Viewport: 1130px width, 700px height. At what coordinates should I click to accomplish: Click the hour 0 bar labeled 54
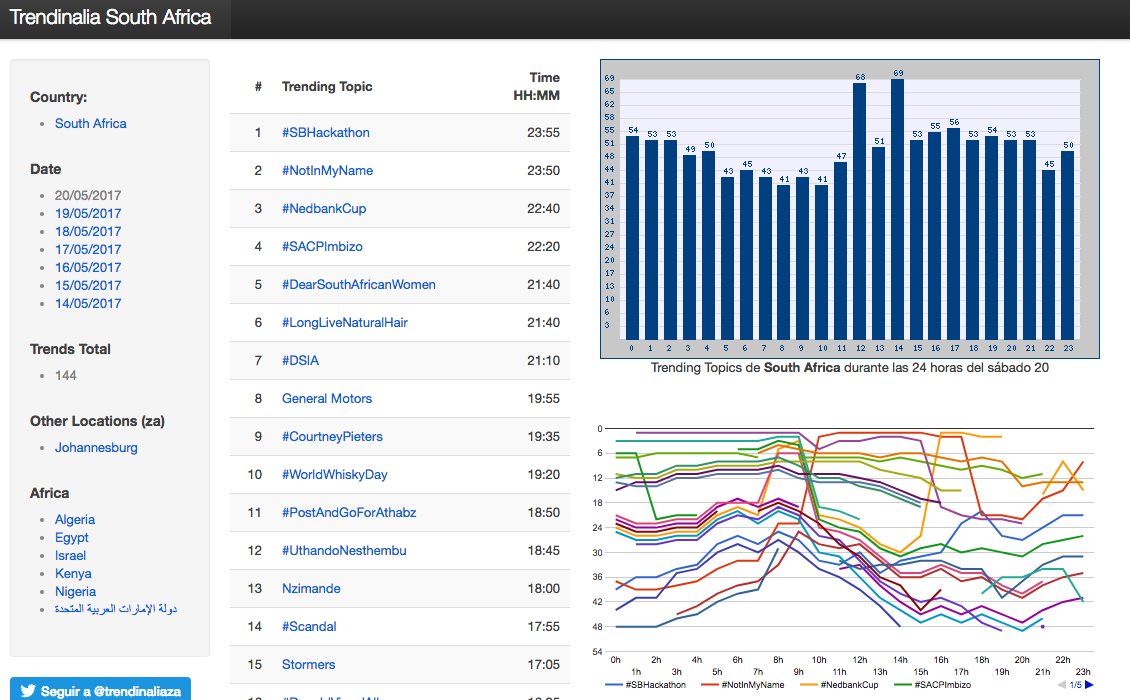pos(632,238)
